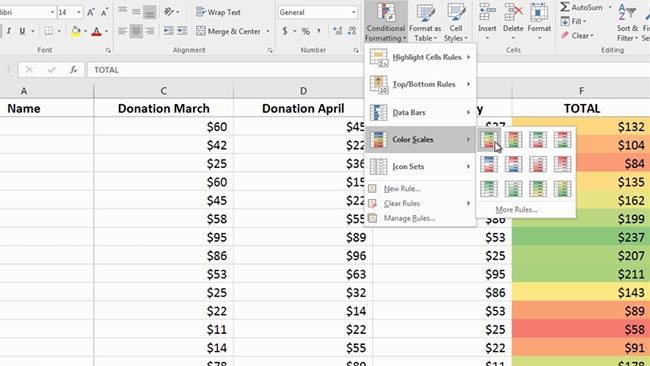Apply percent style

306,31
